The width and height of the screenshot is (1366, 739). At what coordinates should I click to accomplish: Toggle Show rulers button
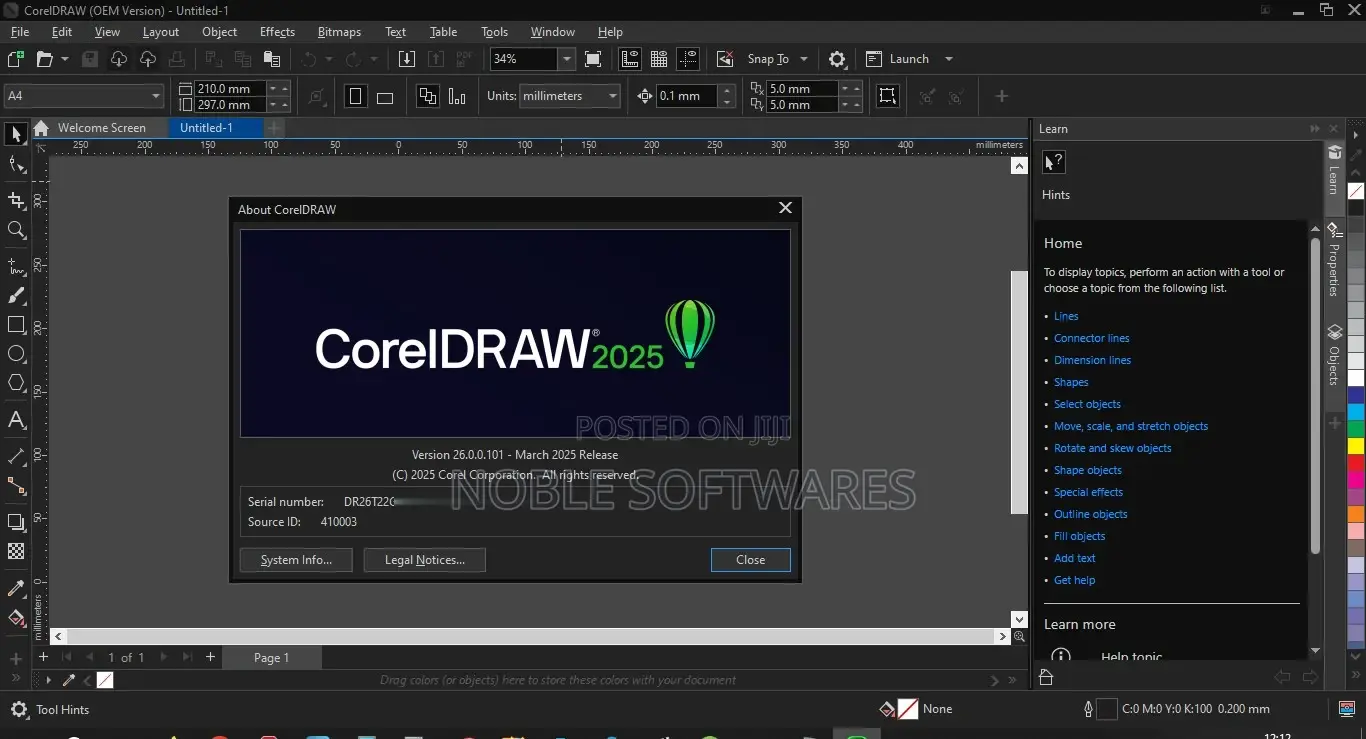[x=630, y=59]
